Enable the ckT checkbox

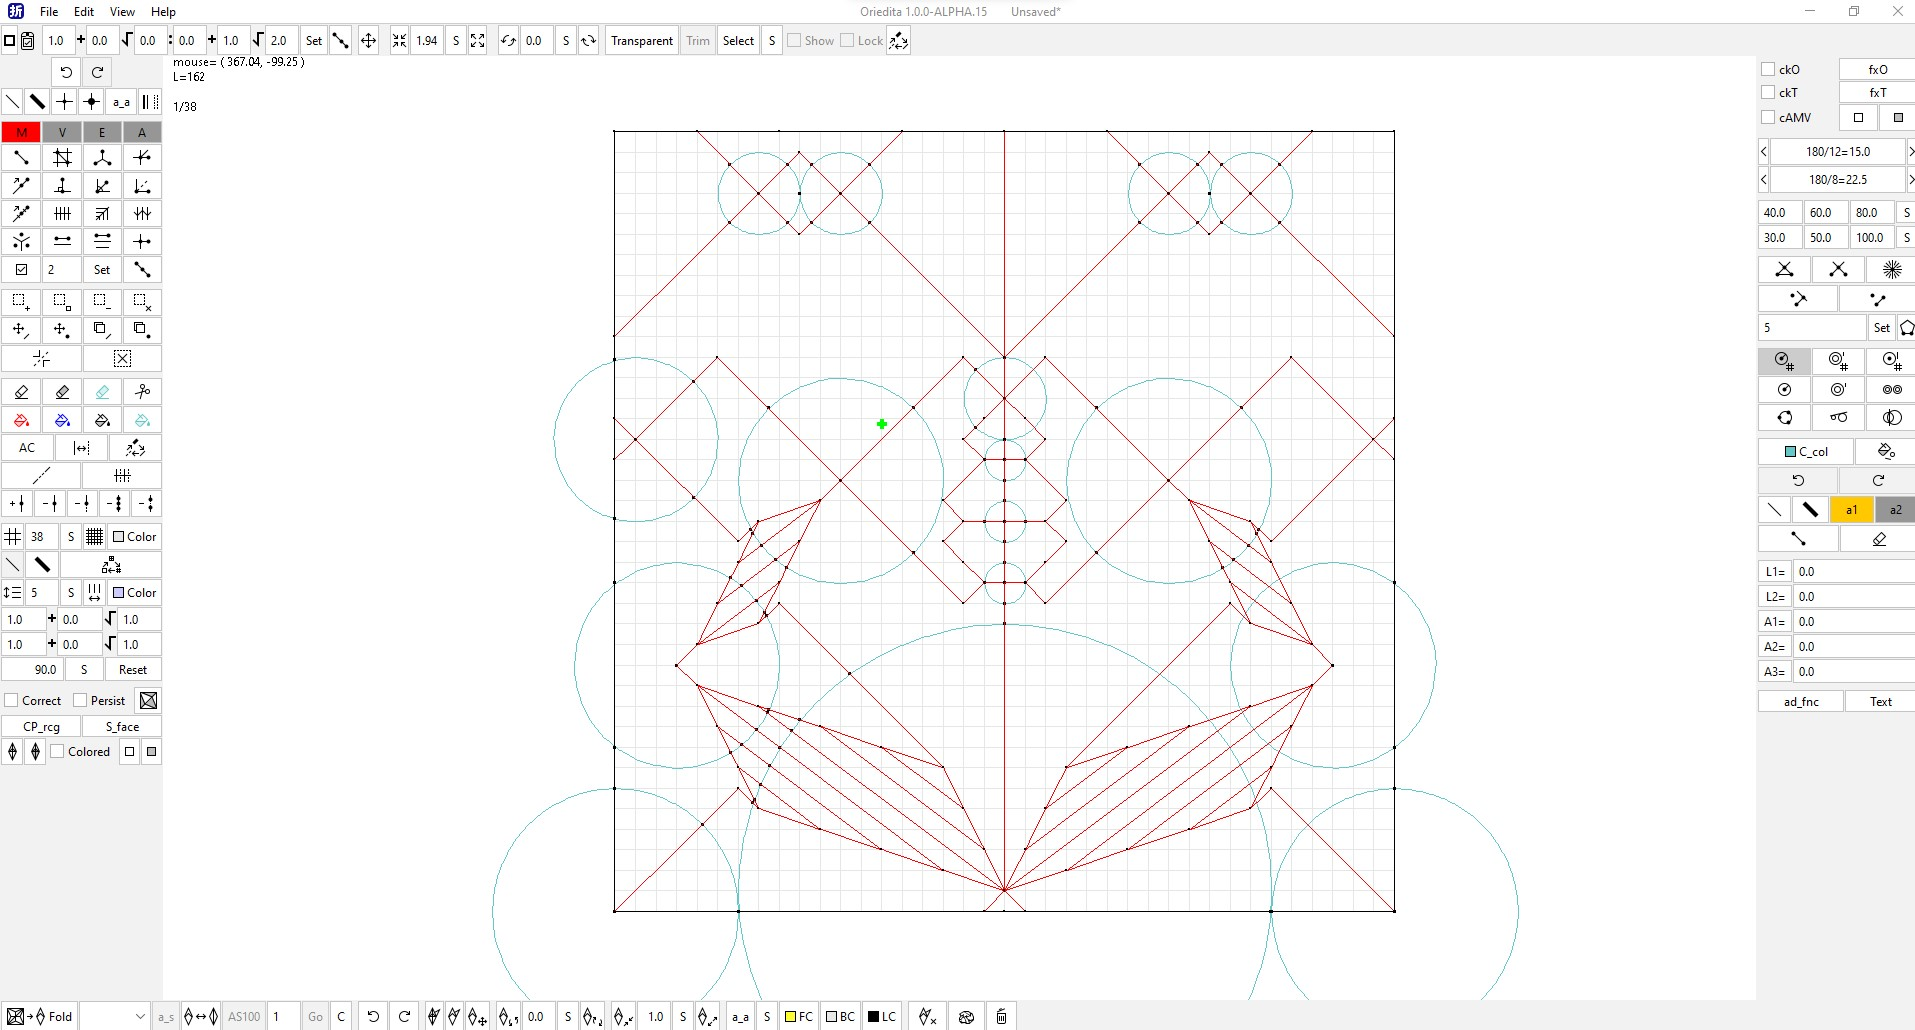[1768, 92]
